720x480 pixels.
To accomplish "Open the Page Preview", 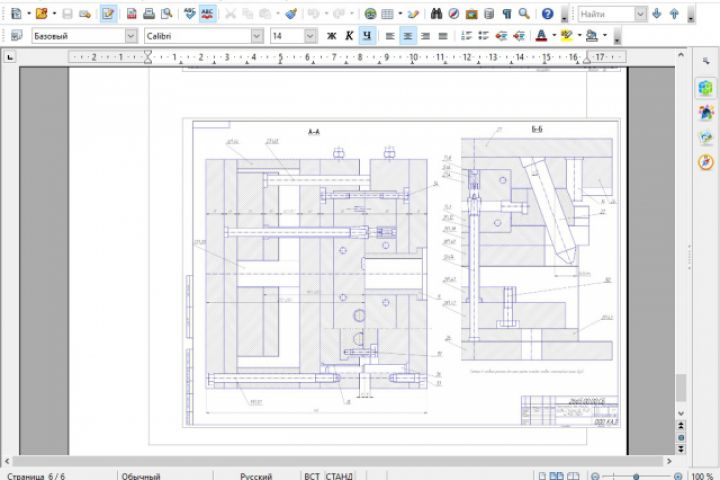I will 166,14.
